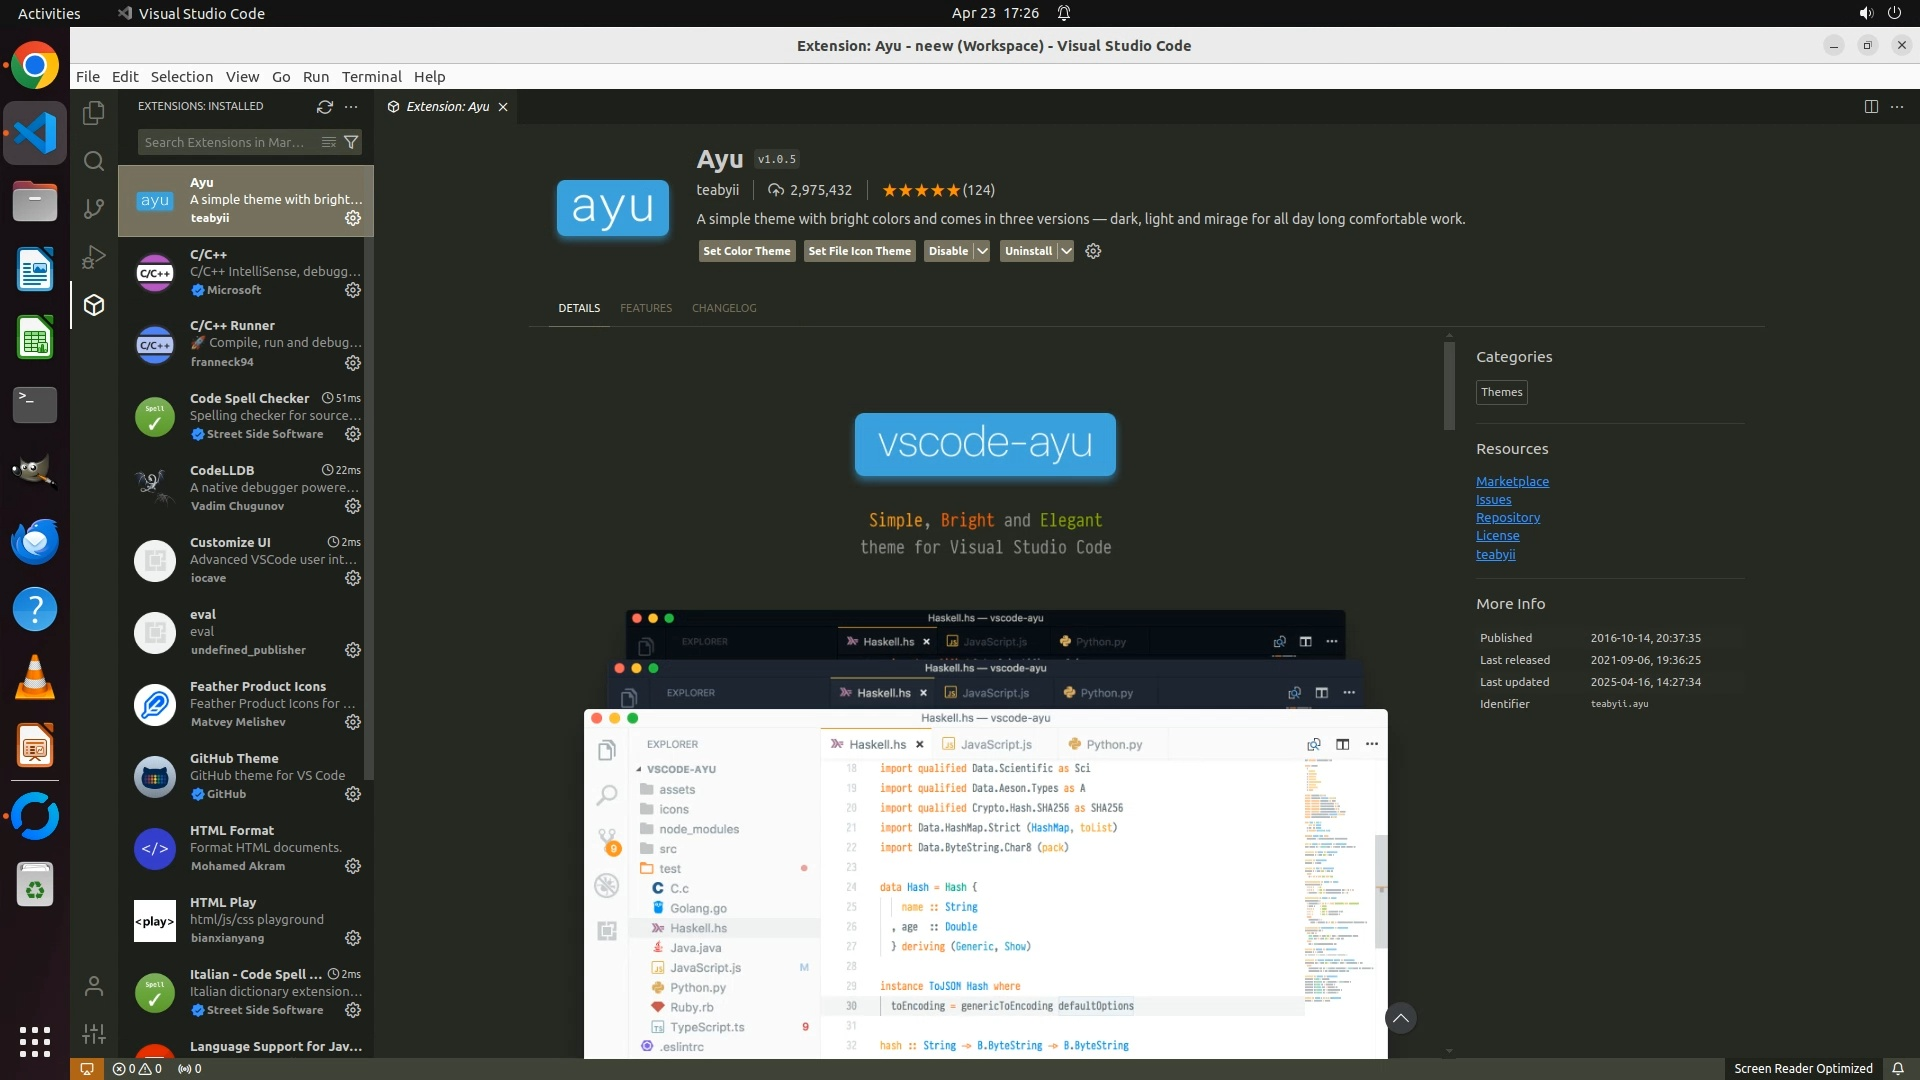Toggle notifications bell in status bar

coord(1897,1068)
